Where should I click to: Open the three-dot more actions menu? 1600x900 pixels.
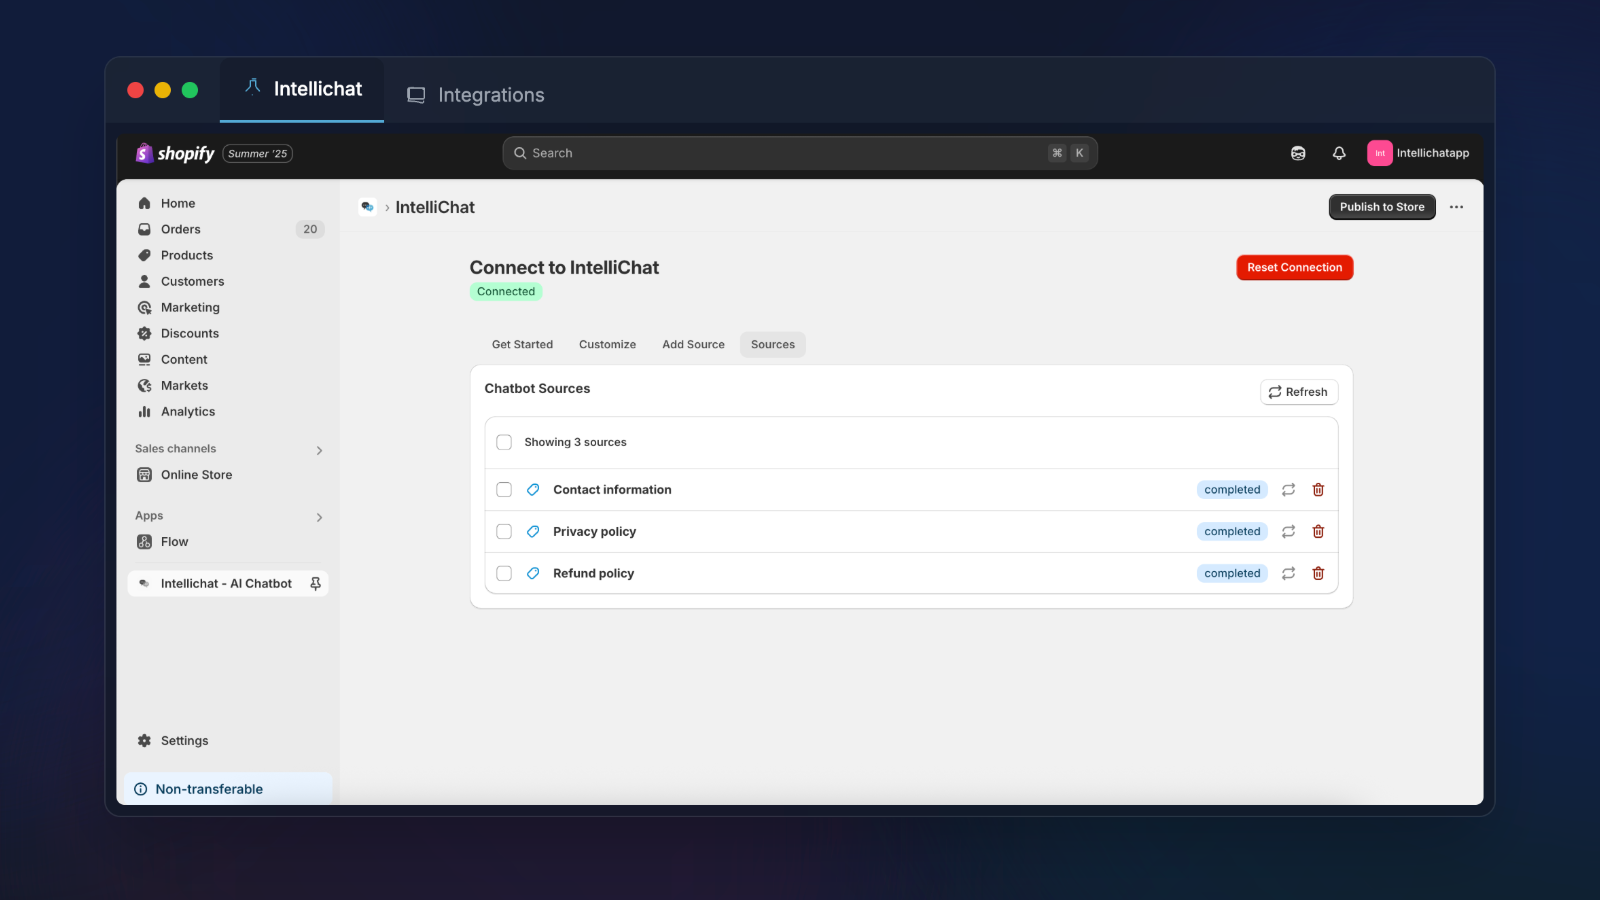(x=1456, y=207)
